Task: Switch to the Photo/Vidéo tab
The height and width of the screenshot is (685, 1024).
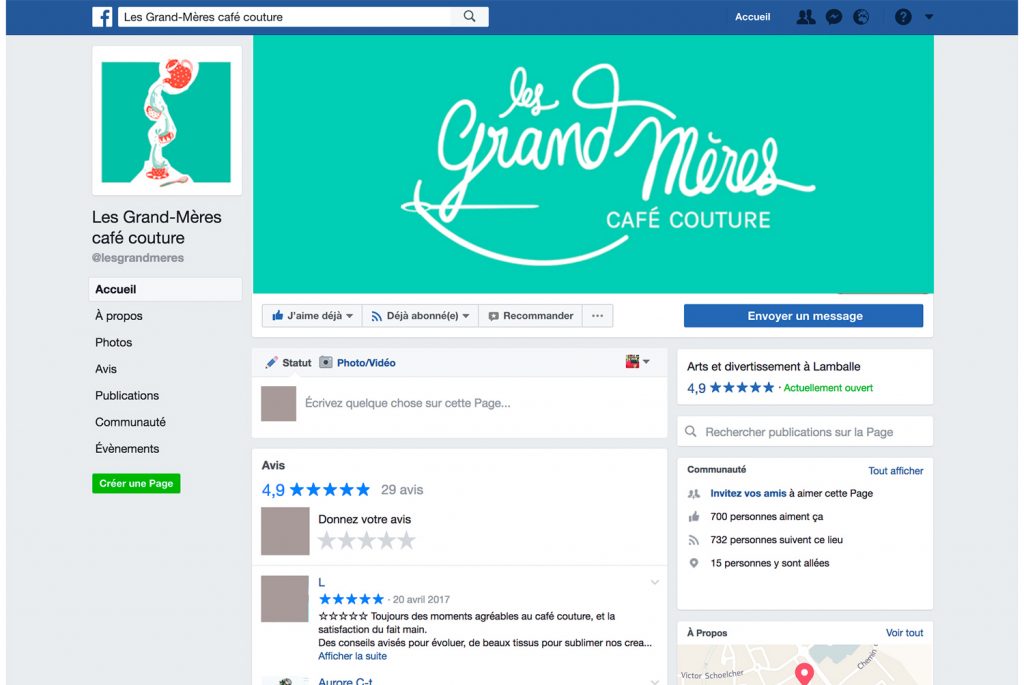Action: [x=358, y=362]
